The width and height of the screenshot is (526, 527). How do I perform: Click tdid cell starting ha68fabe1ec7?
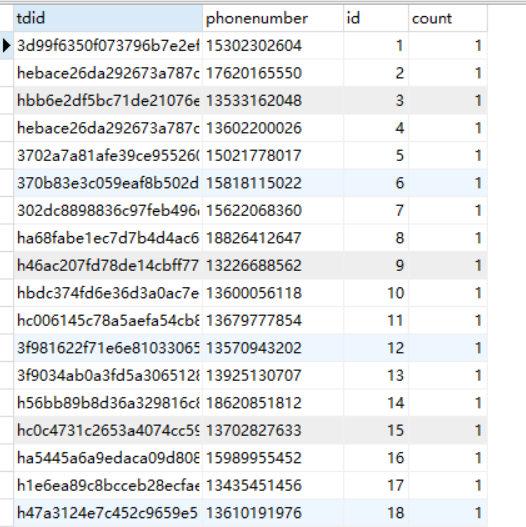coord(108,238)
